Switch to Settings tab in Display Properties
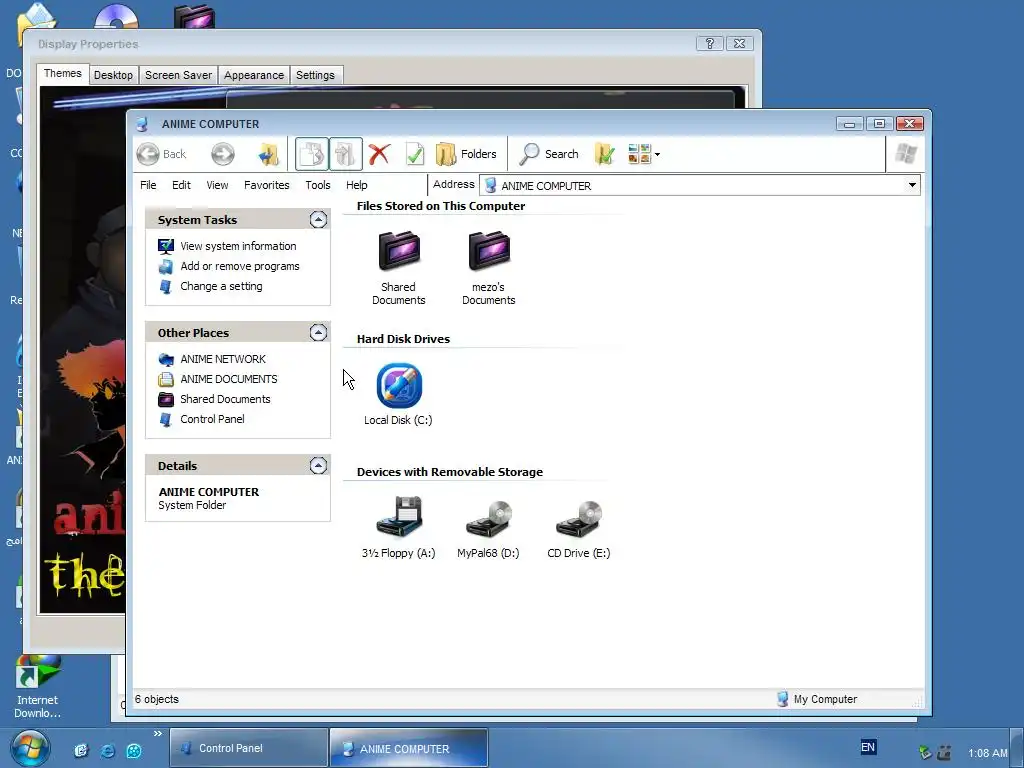 click(315, 75)
